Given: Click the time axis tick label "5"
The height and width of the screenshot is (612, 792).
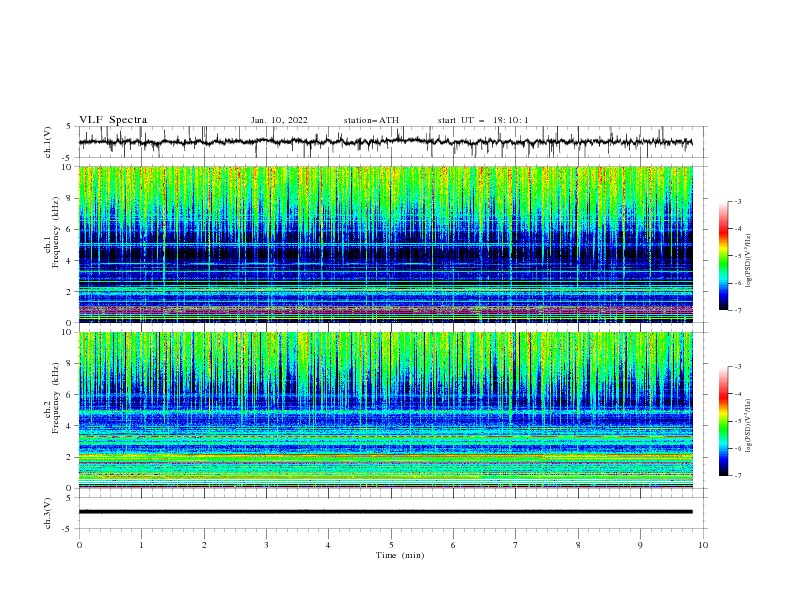Looking at the screenshot, I should click(391, 545).
